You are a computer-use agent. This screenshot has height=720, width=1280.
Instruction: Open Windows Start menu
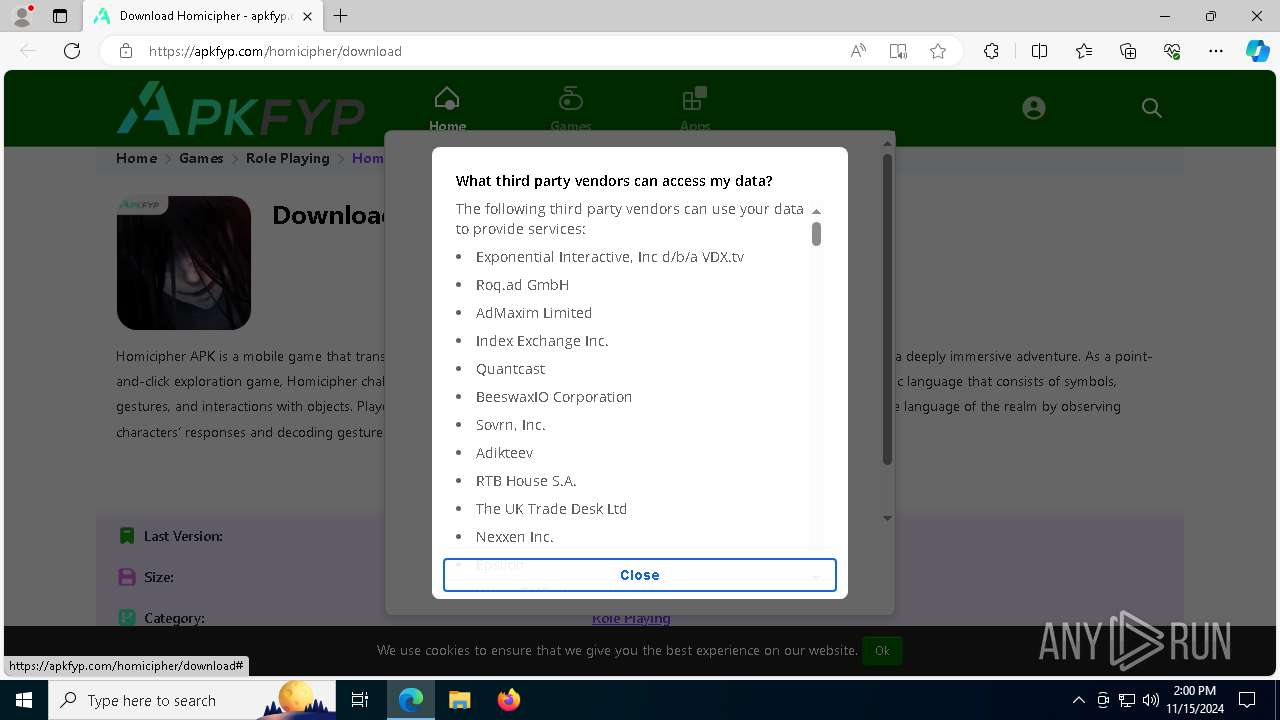[x=24, y=700]
